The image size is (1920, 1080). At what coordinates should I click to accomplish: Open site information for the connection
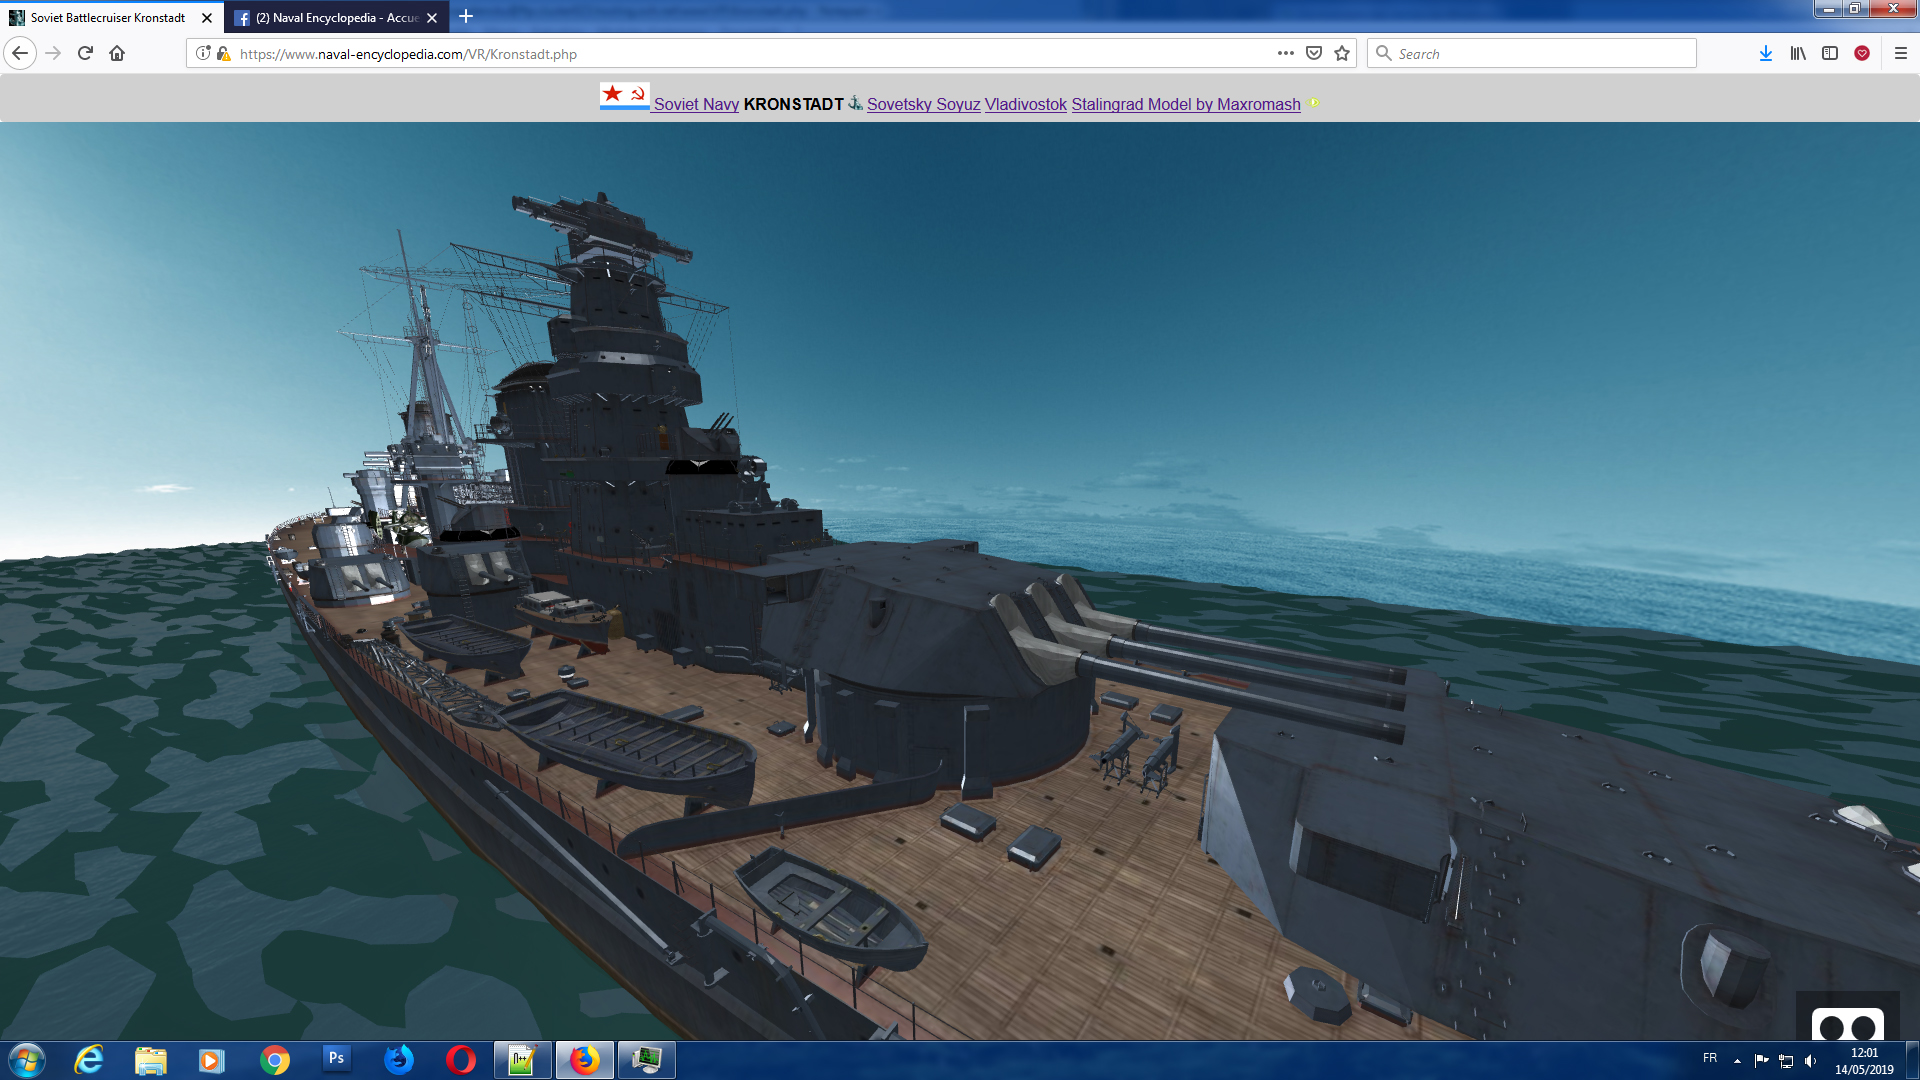click(203, 54)
